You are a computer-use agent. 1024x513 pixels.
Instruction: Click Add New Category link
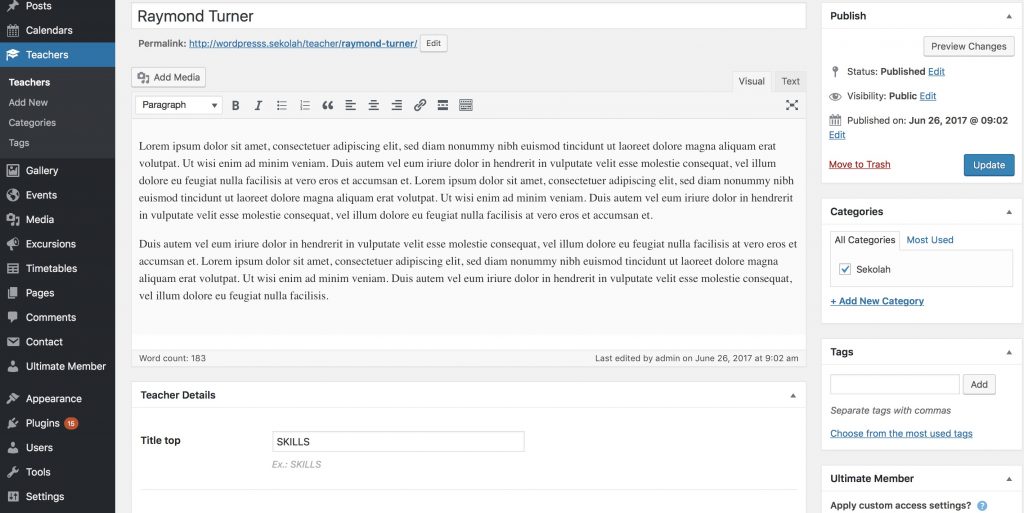click(x=877, y=301)
